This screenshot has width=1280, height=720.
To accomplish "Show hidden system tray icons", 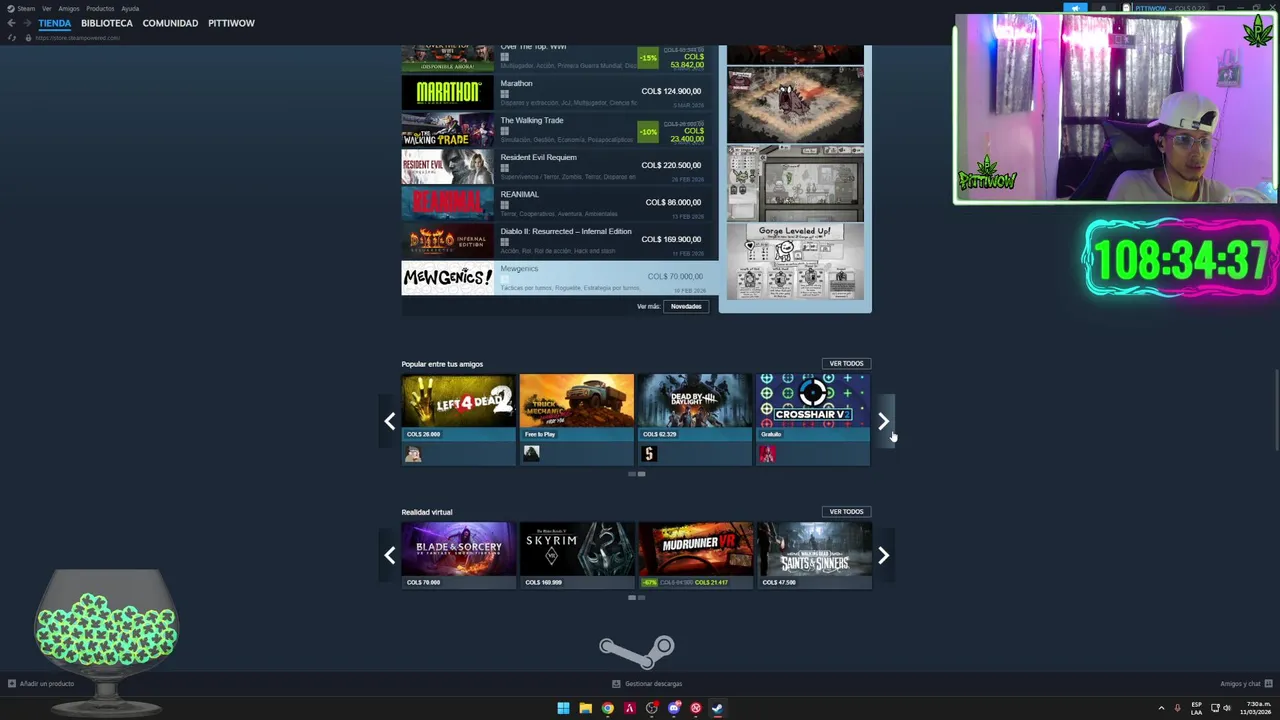I will (x=1162, y=708).
